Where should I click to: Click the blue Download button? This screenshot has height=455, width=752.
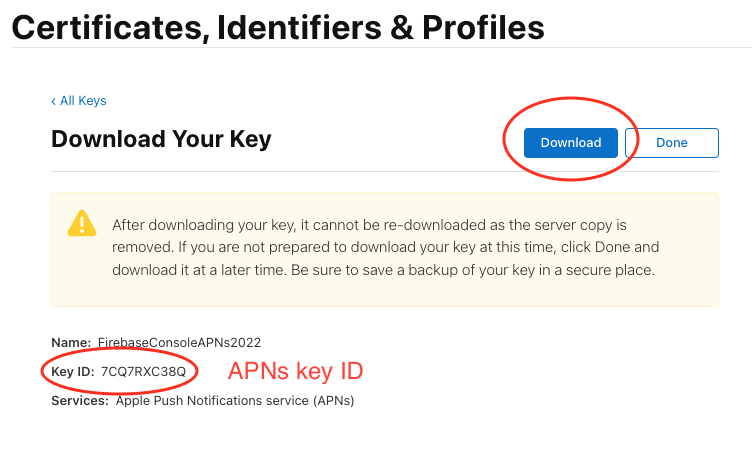(570, 143)
